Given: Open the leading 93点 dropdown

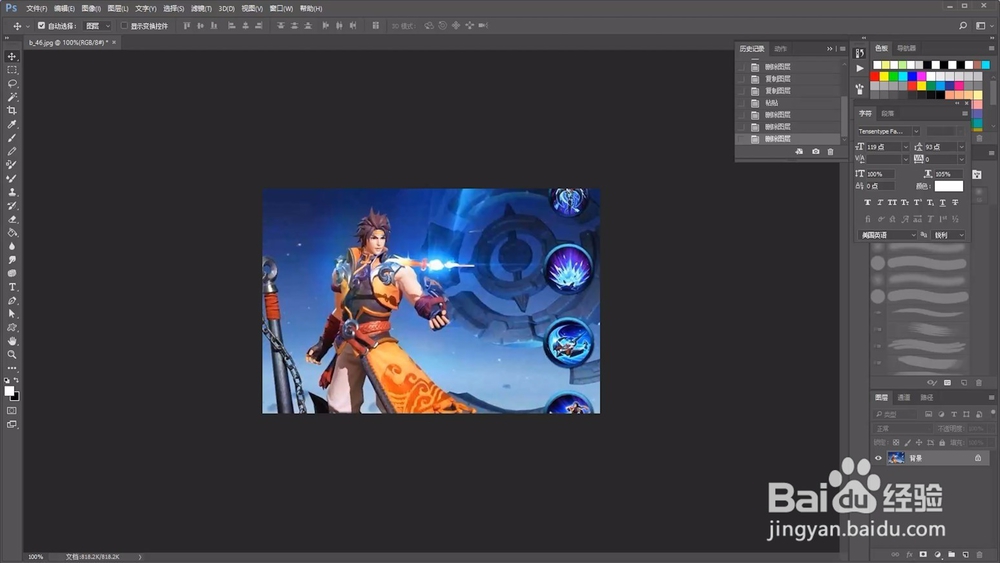Looking at the screenshot, I should tap(961, 147).
